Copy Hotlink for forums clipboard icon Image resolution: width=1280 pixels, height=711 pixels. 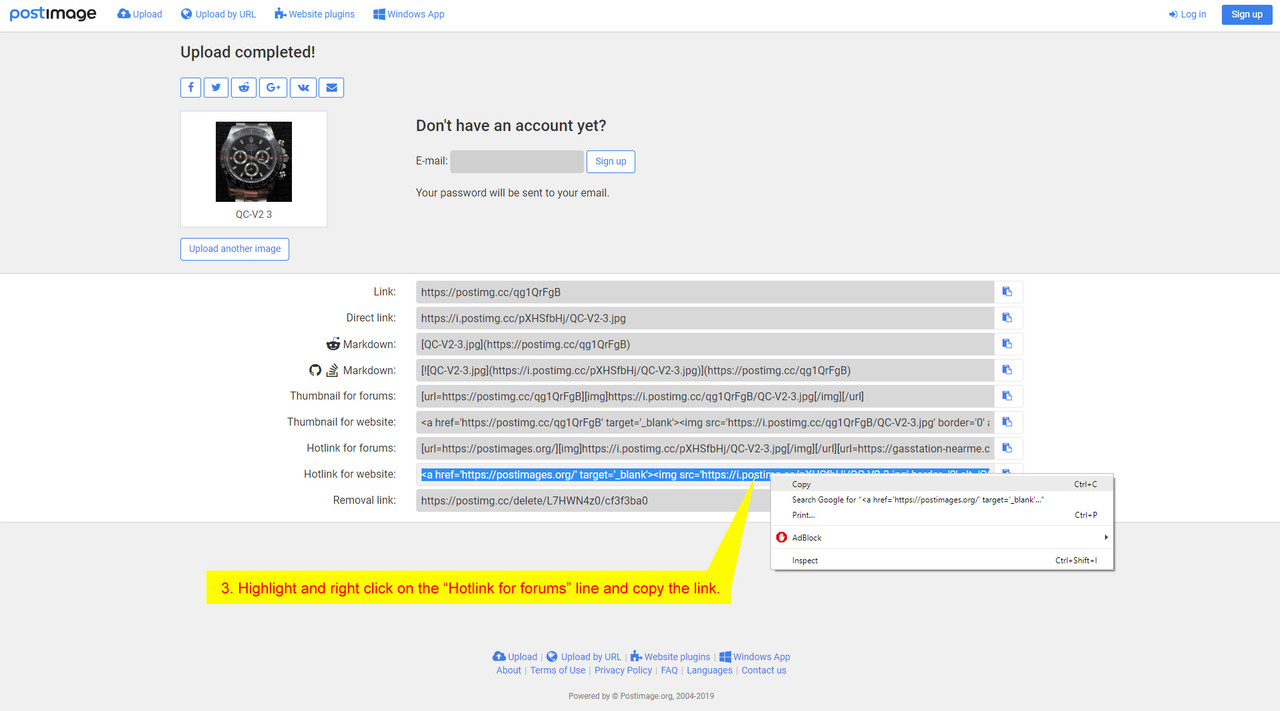[x=1008, y=448]
